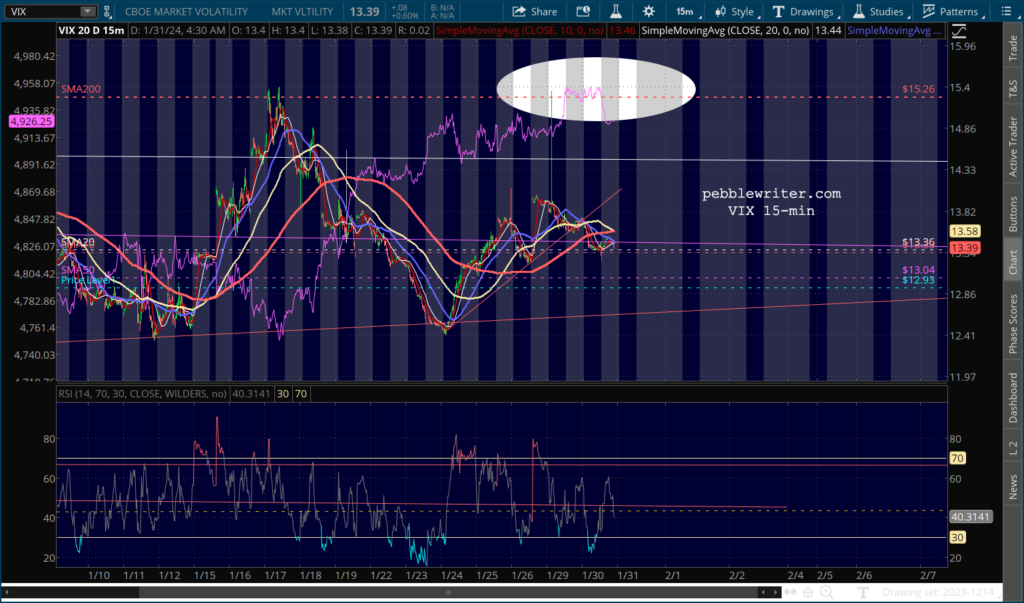The width and height of the screenshot is (1024, 603).
Task: Open the Studies button
Action: coord(877,11)
